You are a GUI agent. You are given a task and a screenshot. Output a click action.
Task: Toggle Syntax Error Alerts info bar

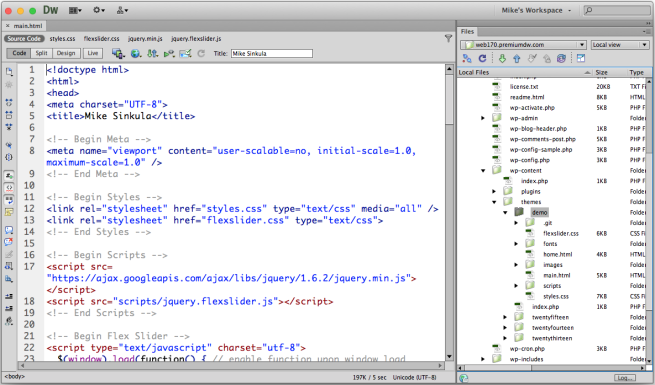[x=9, y=212]
